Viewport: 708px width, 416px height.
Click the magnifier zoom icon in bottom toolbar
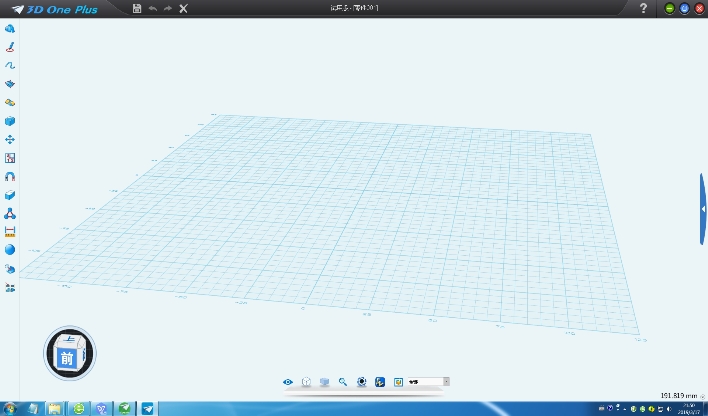pos(343,382)
